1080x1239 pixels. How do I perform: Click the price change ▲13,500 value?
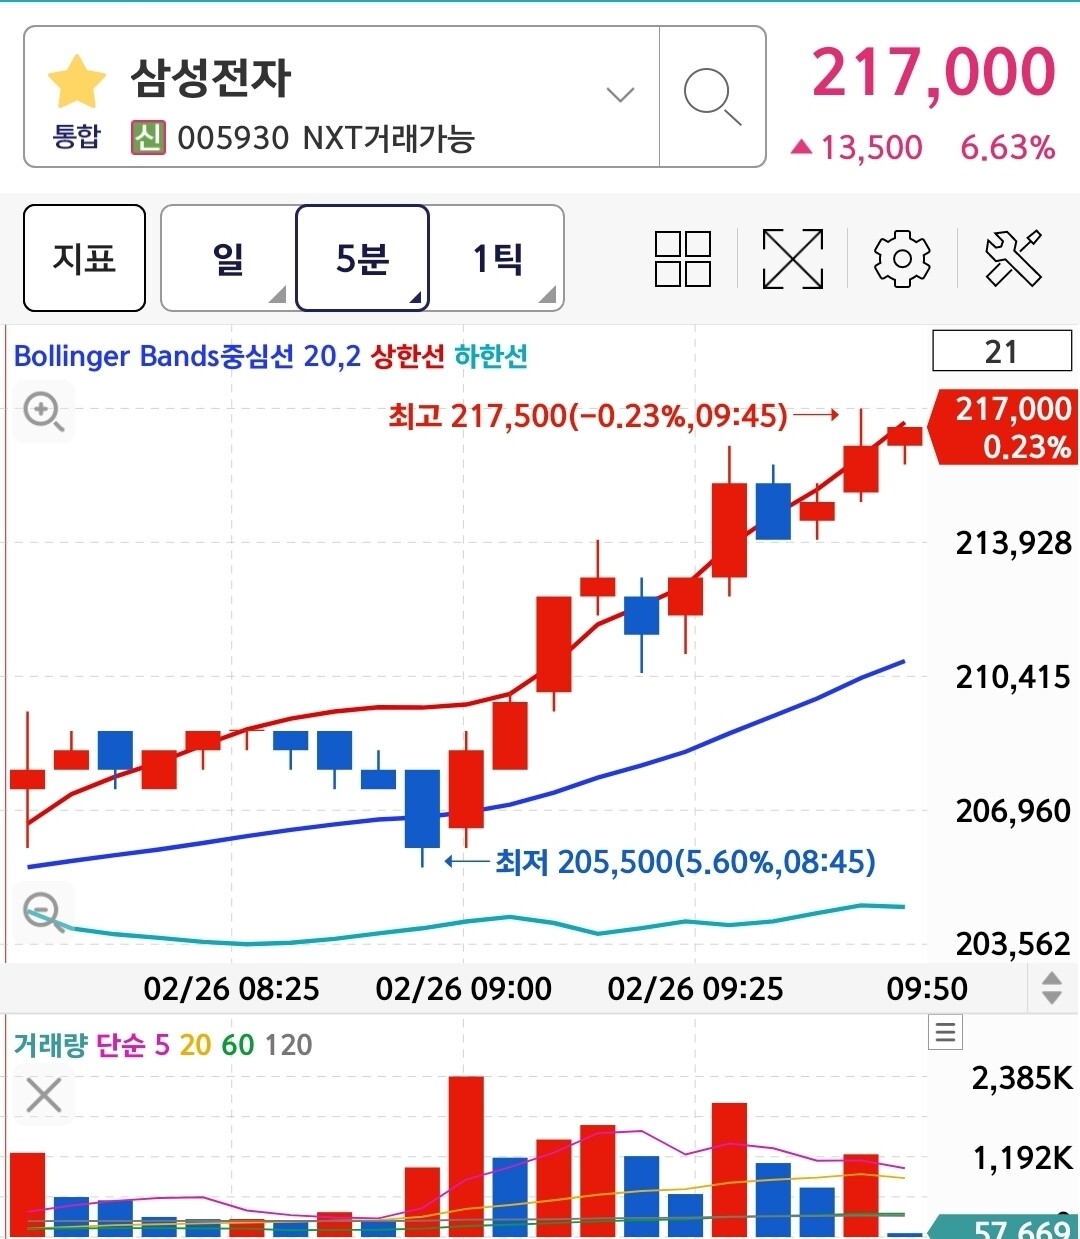(x=857, y=148)
